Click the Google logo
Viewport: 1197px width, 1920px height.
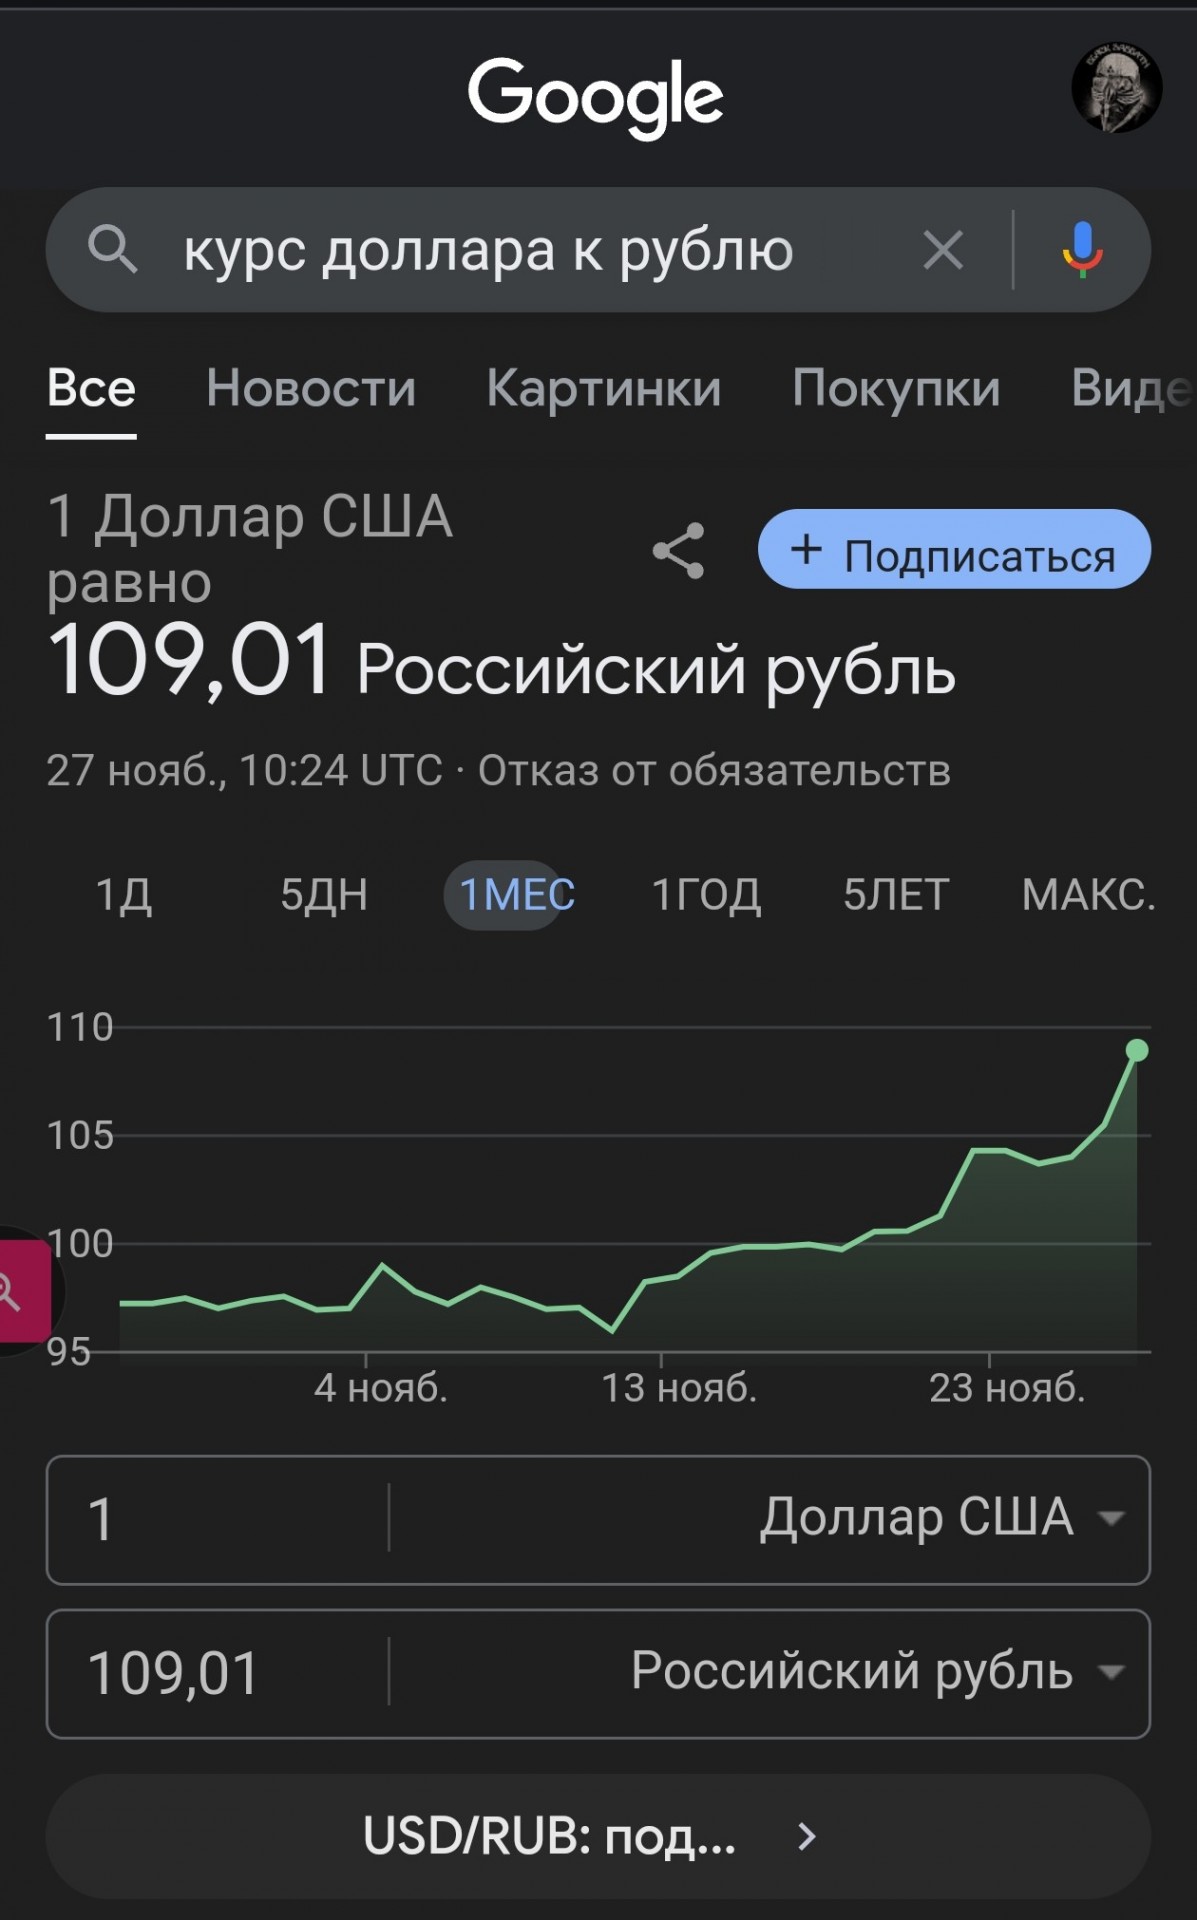[x=596, y=96]
